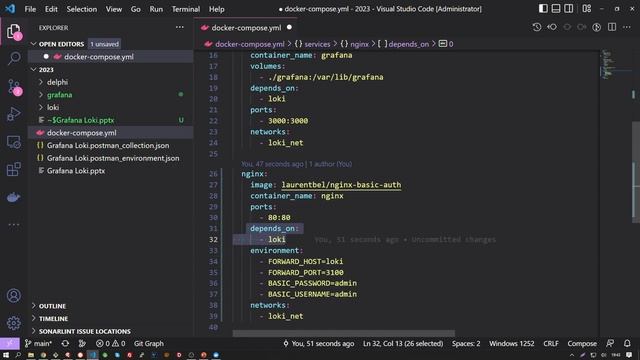The height and width of the screenshot is (360, 640).
Task: Click the feedback icon in status bar
Action: click(x=610, y=344)
